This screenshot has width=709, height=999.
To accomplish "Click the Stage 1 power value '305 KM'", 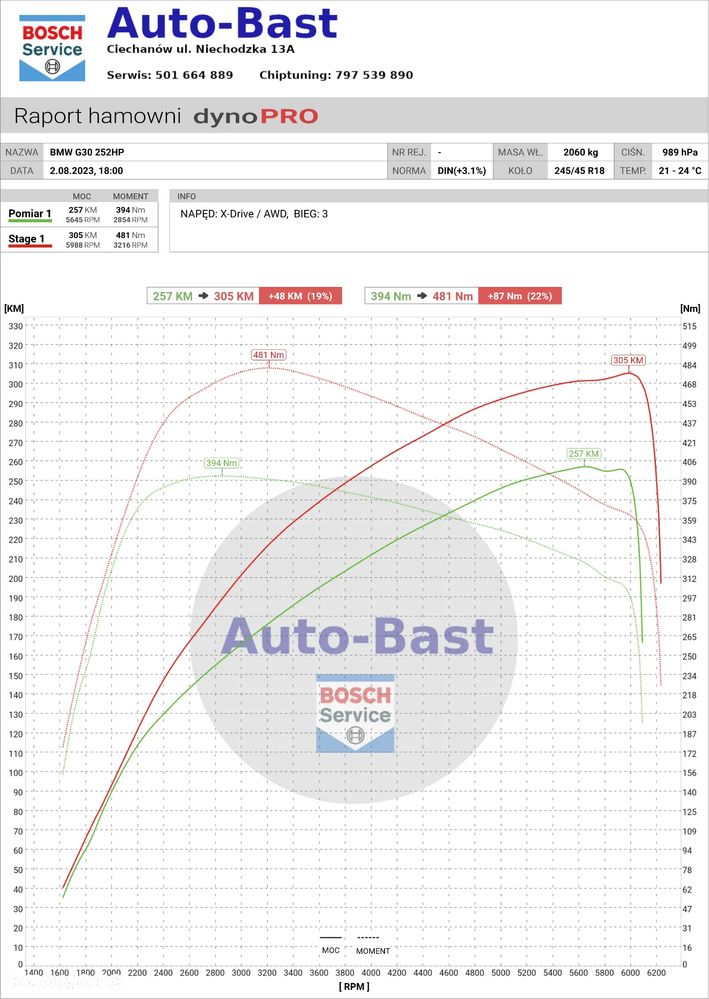I will (83, 235).
